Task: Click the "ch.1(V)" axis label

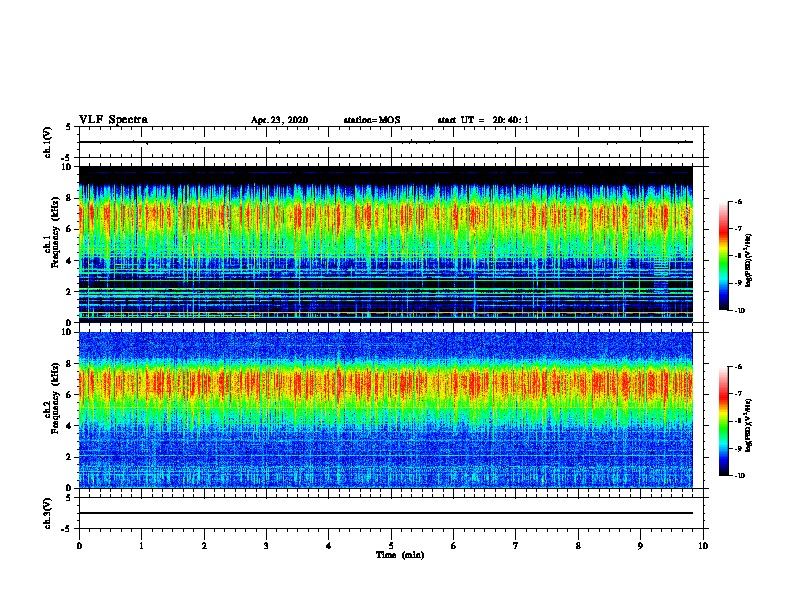Action: [47, 142]
